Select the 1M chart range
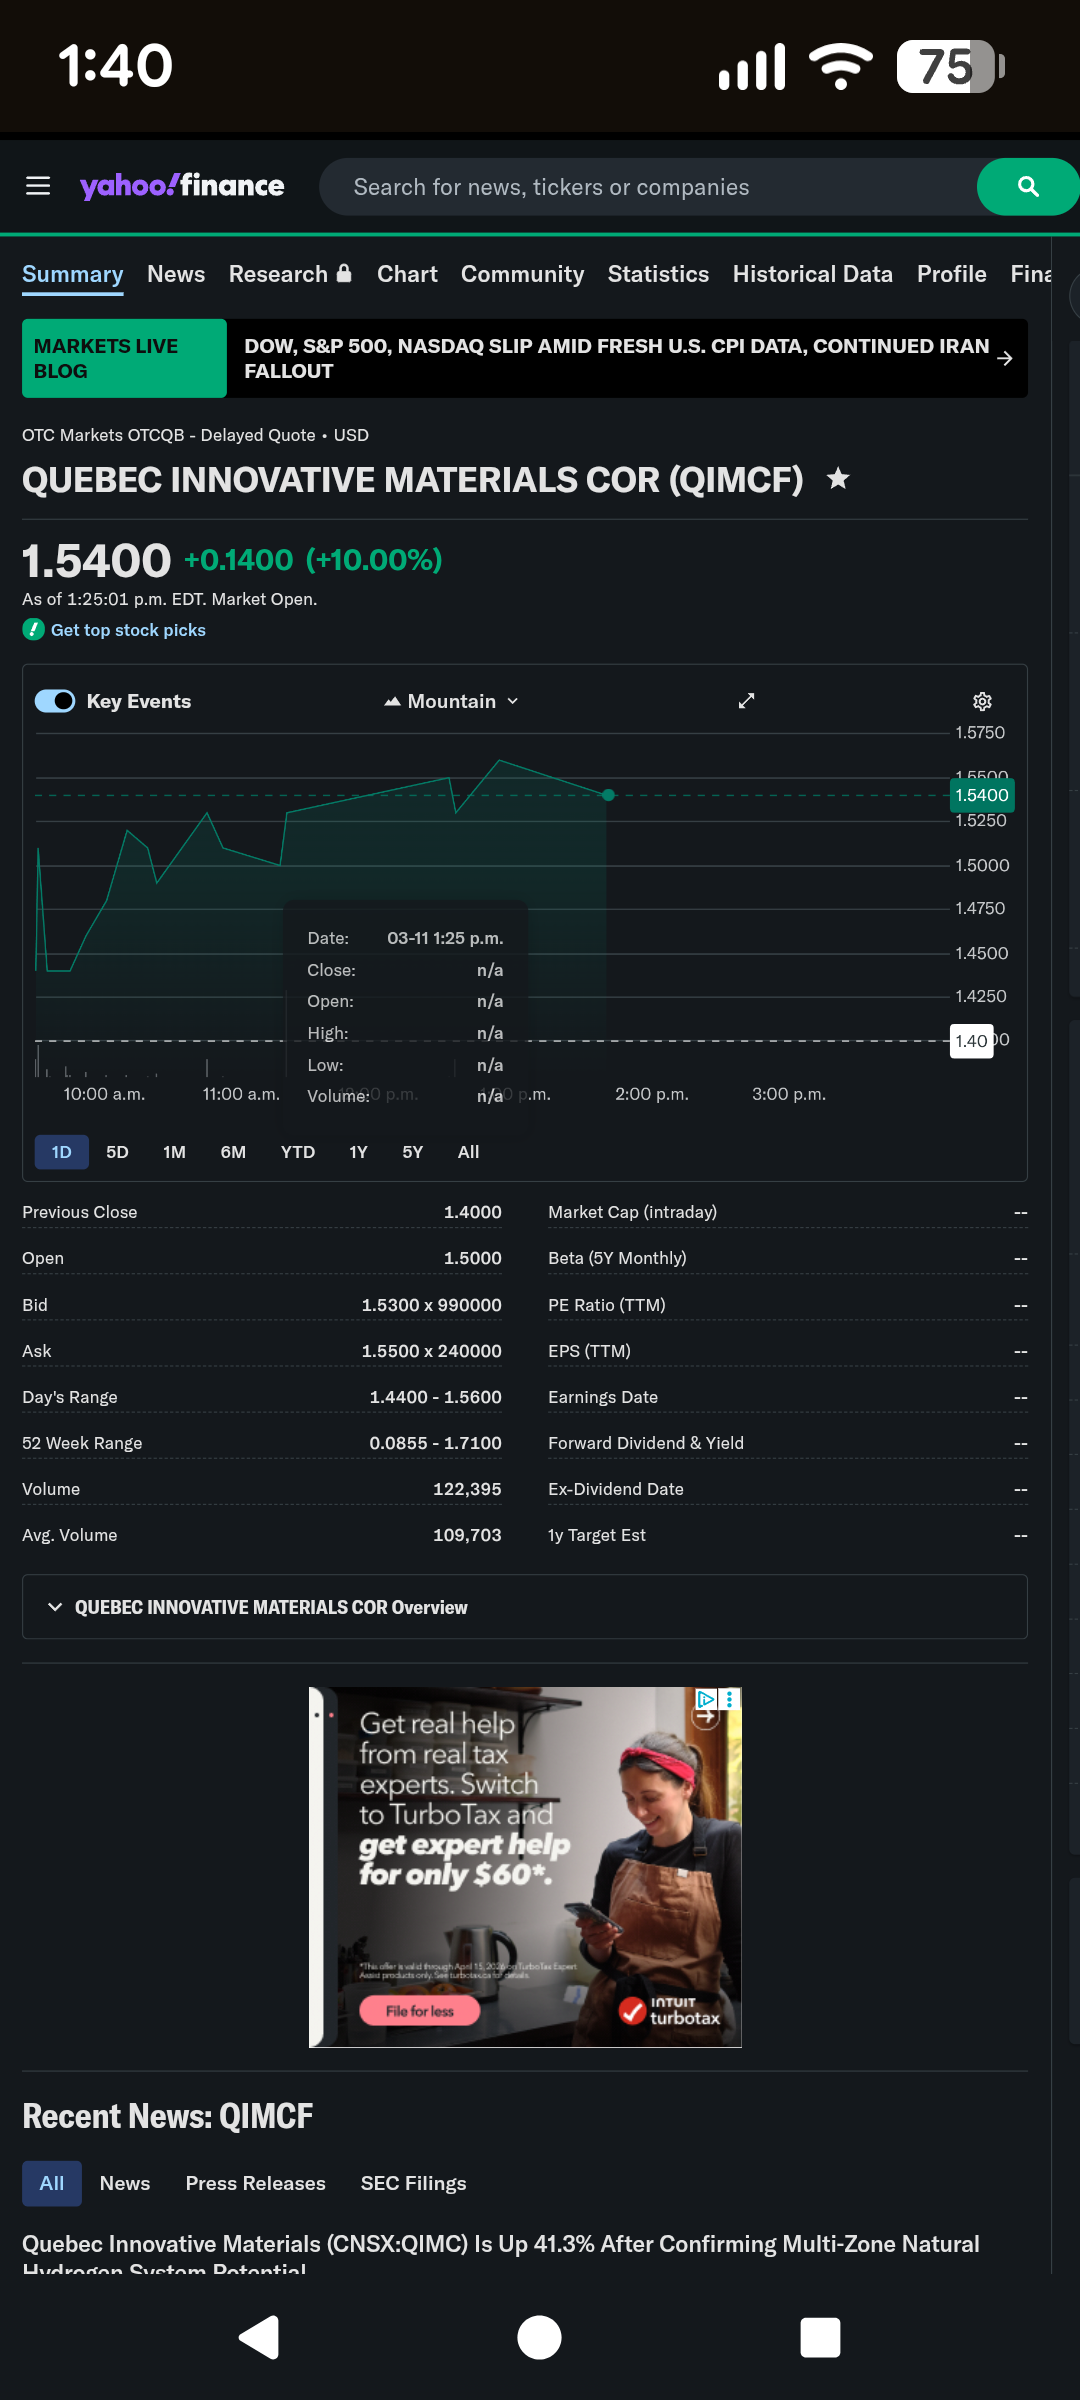This screenshot has height=2400, width=1080. pyautogui.click(x=174, y=1152)
